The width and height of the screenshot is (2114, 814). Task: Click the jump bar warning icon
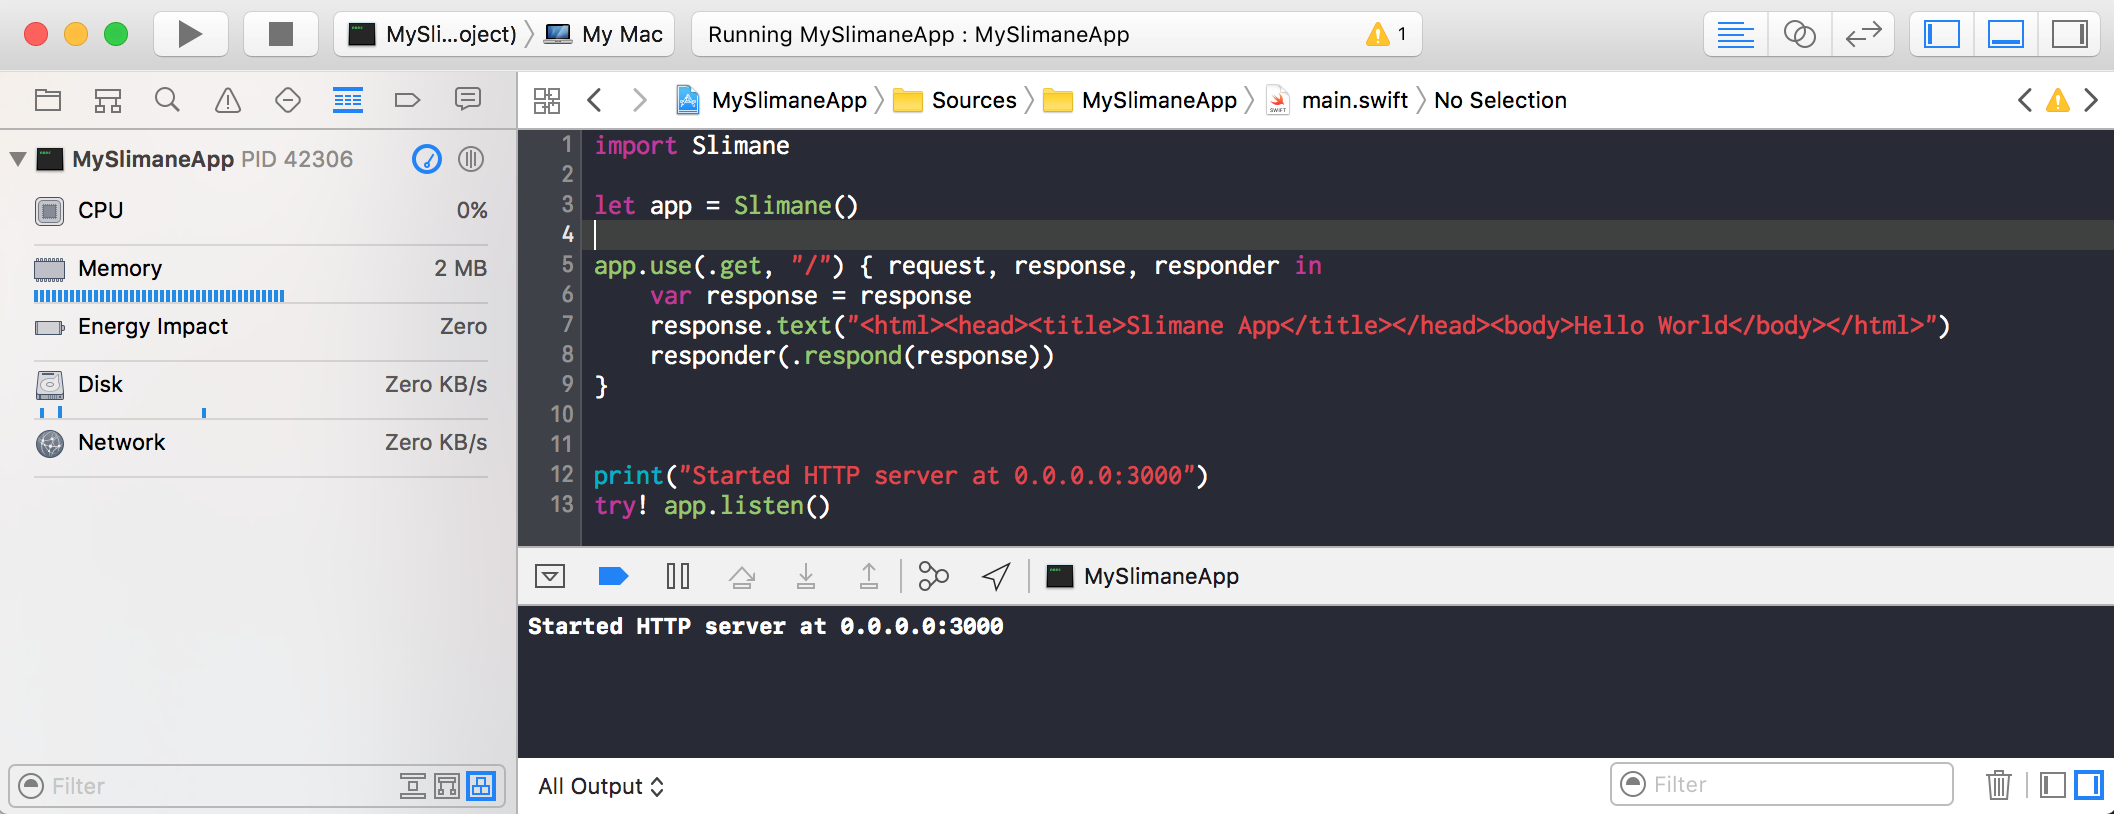pos(2058,100)
